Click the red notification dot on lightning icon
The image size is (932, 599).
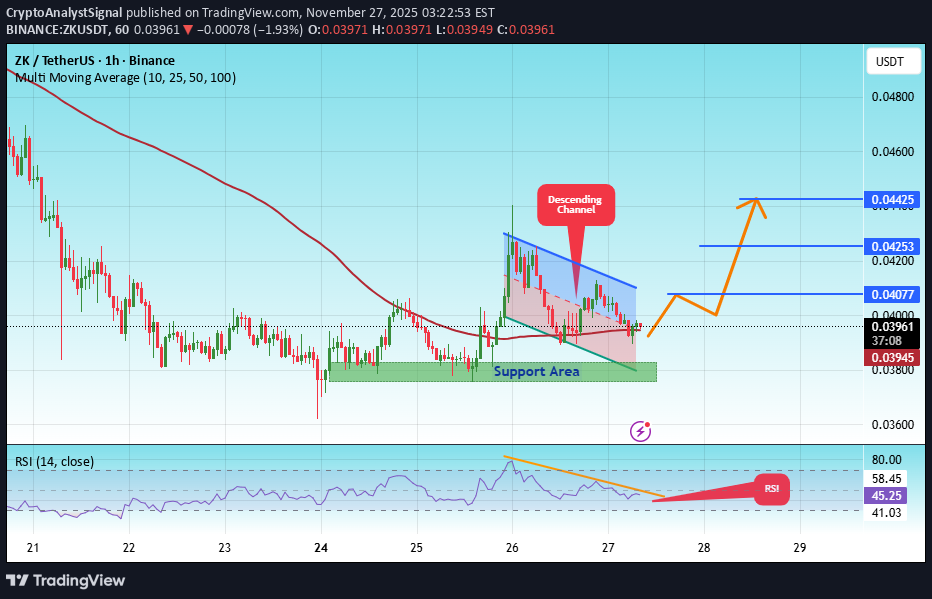(x=646, y=424)
